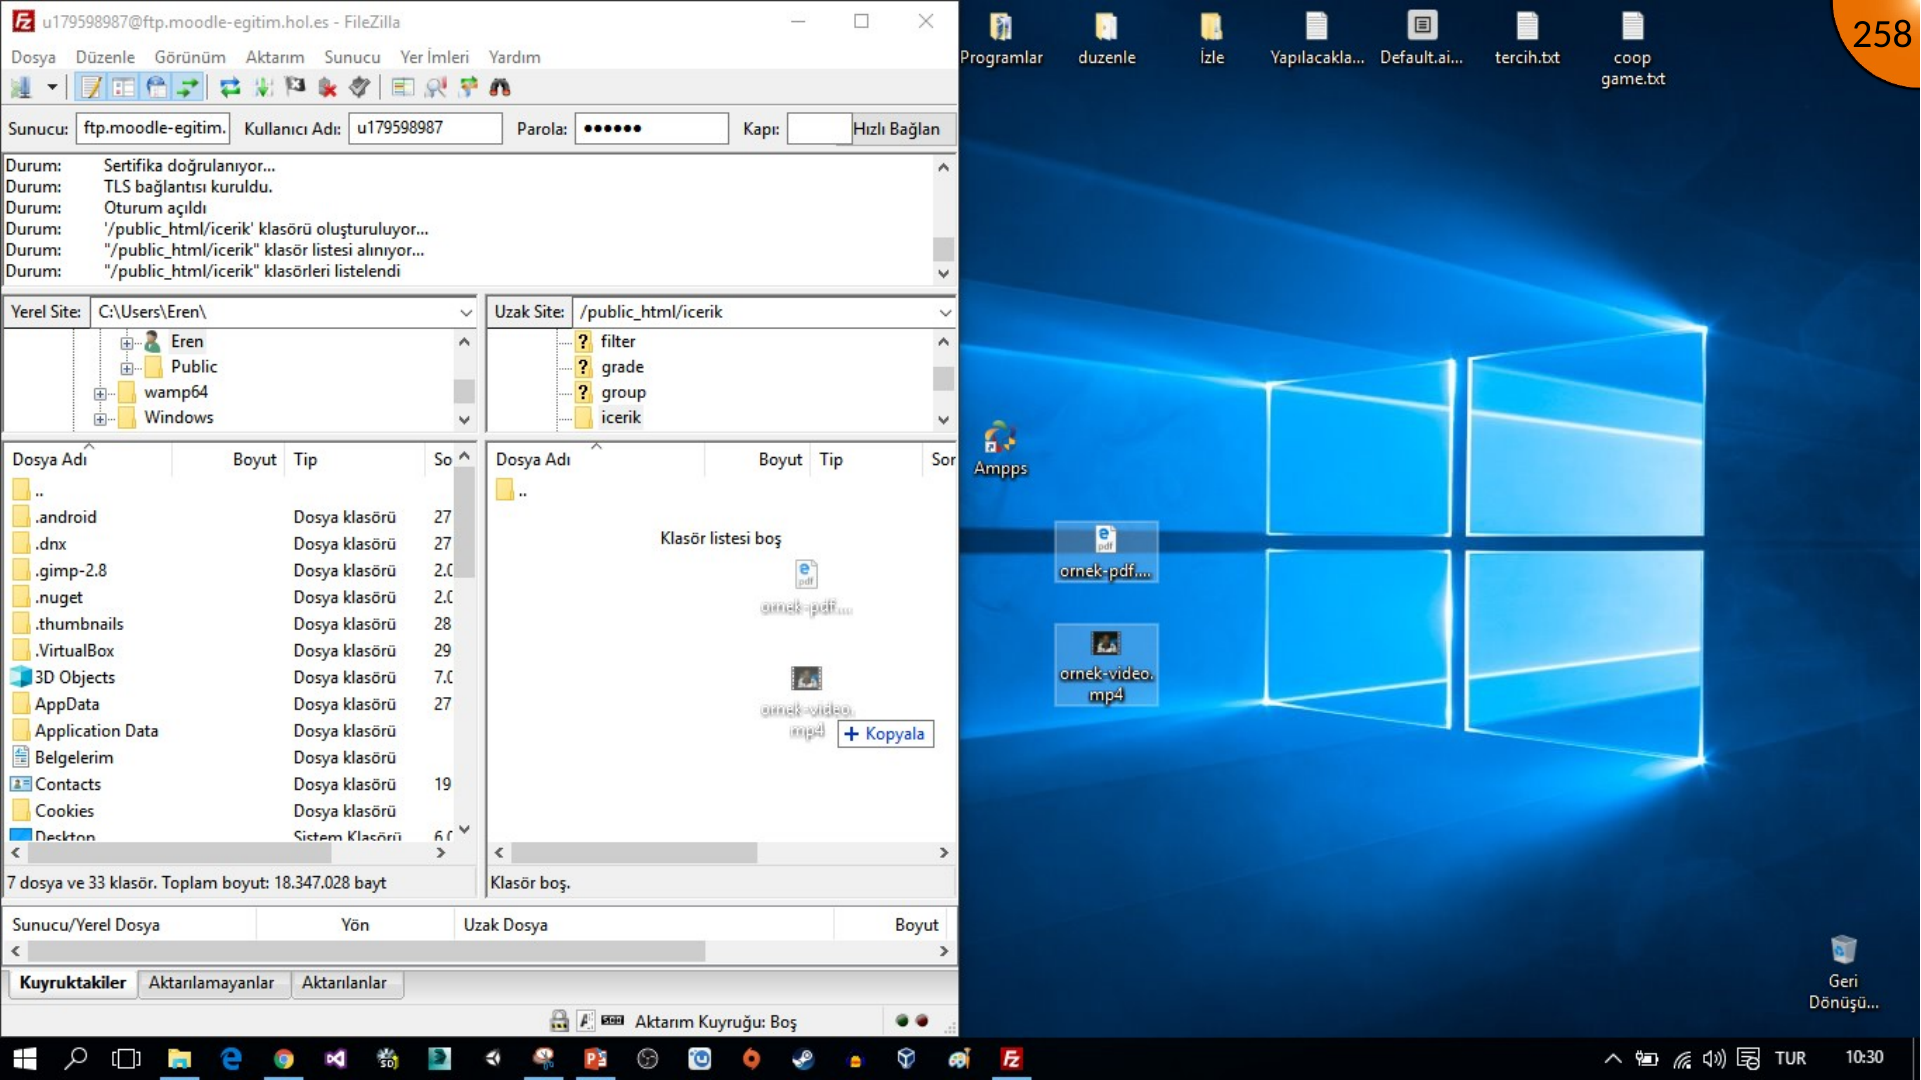
Task: Open the Yer İmleri menu
Action: tap(434, 57)
